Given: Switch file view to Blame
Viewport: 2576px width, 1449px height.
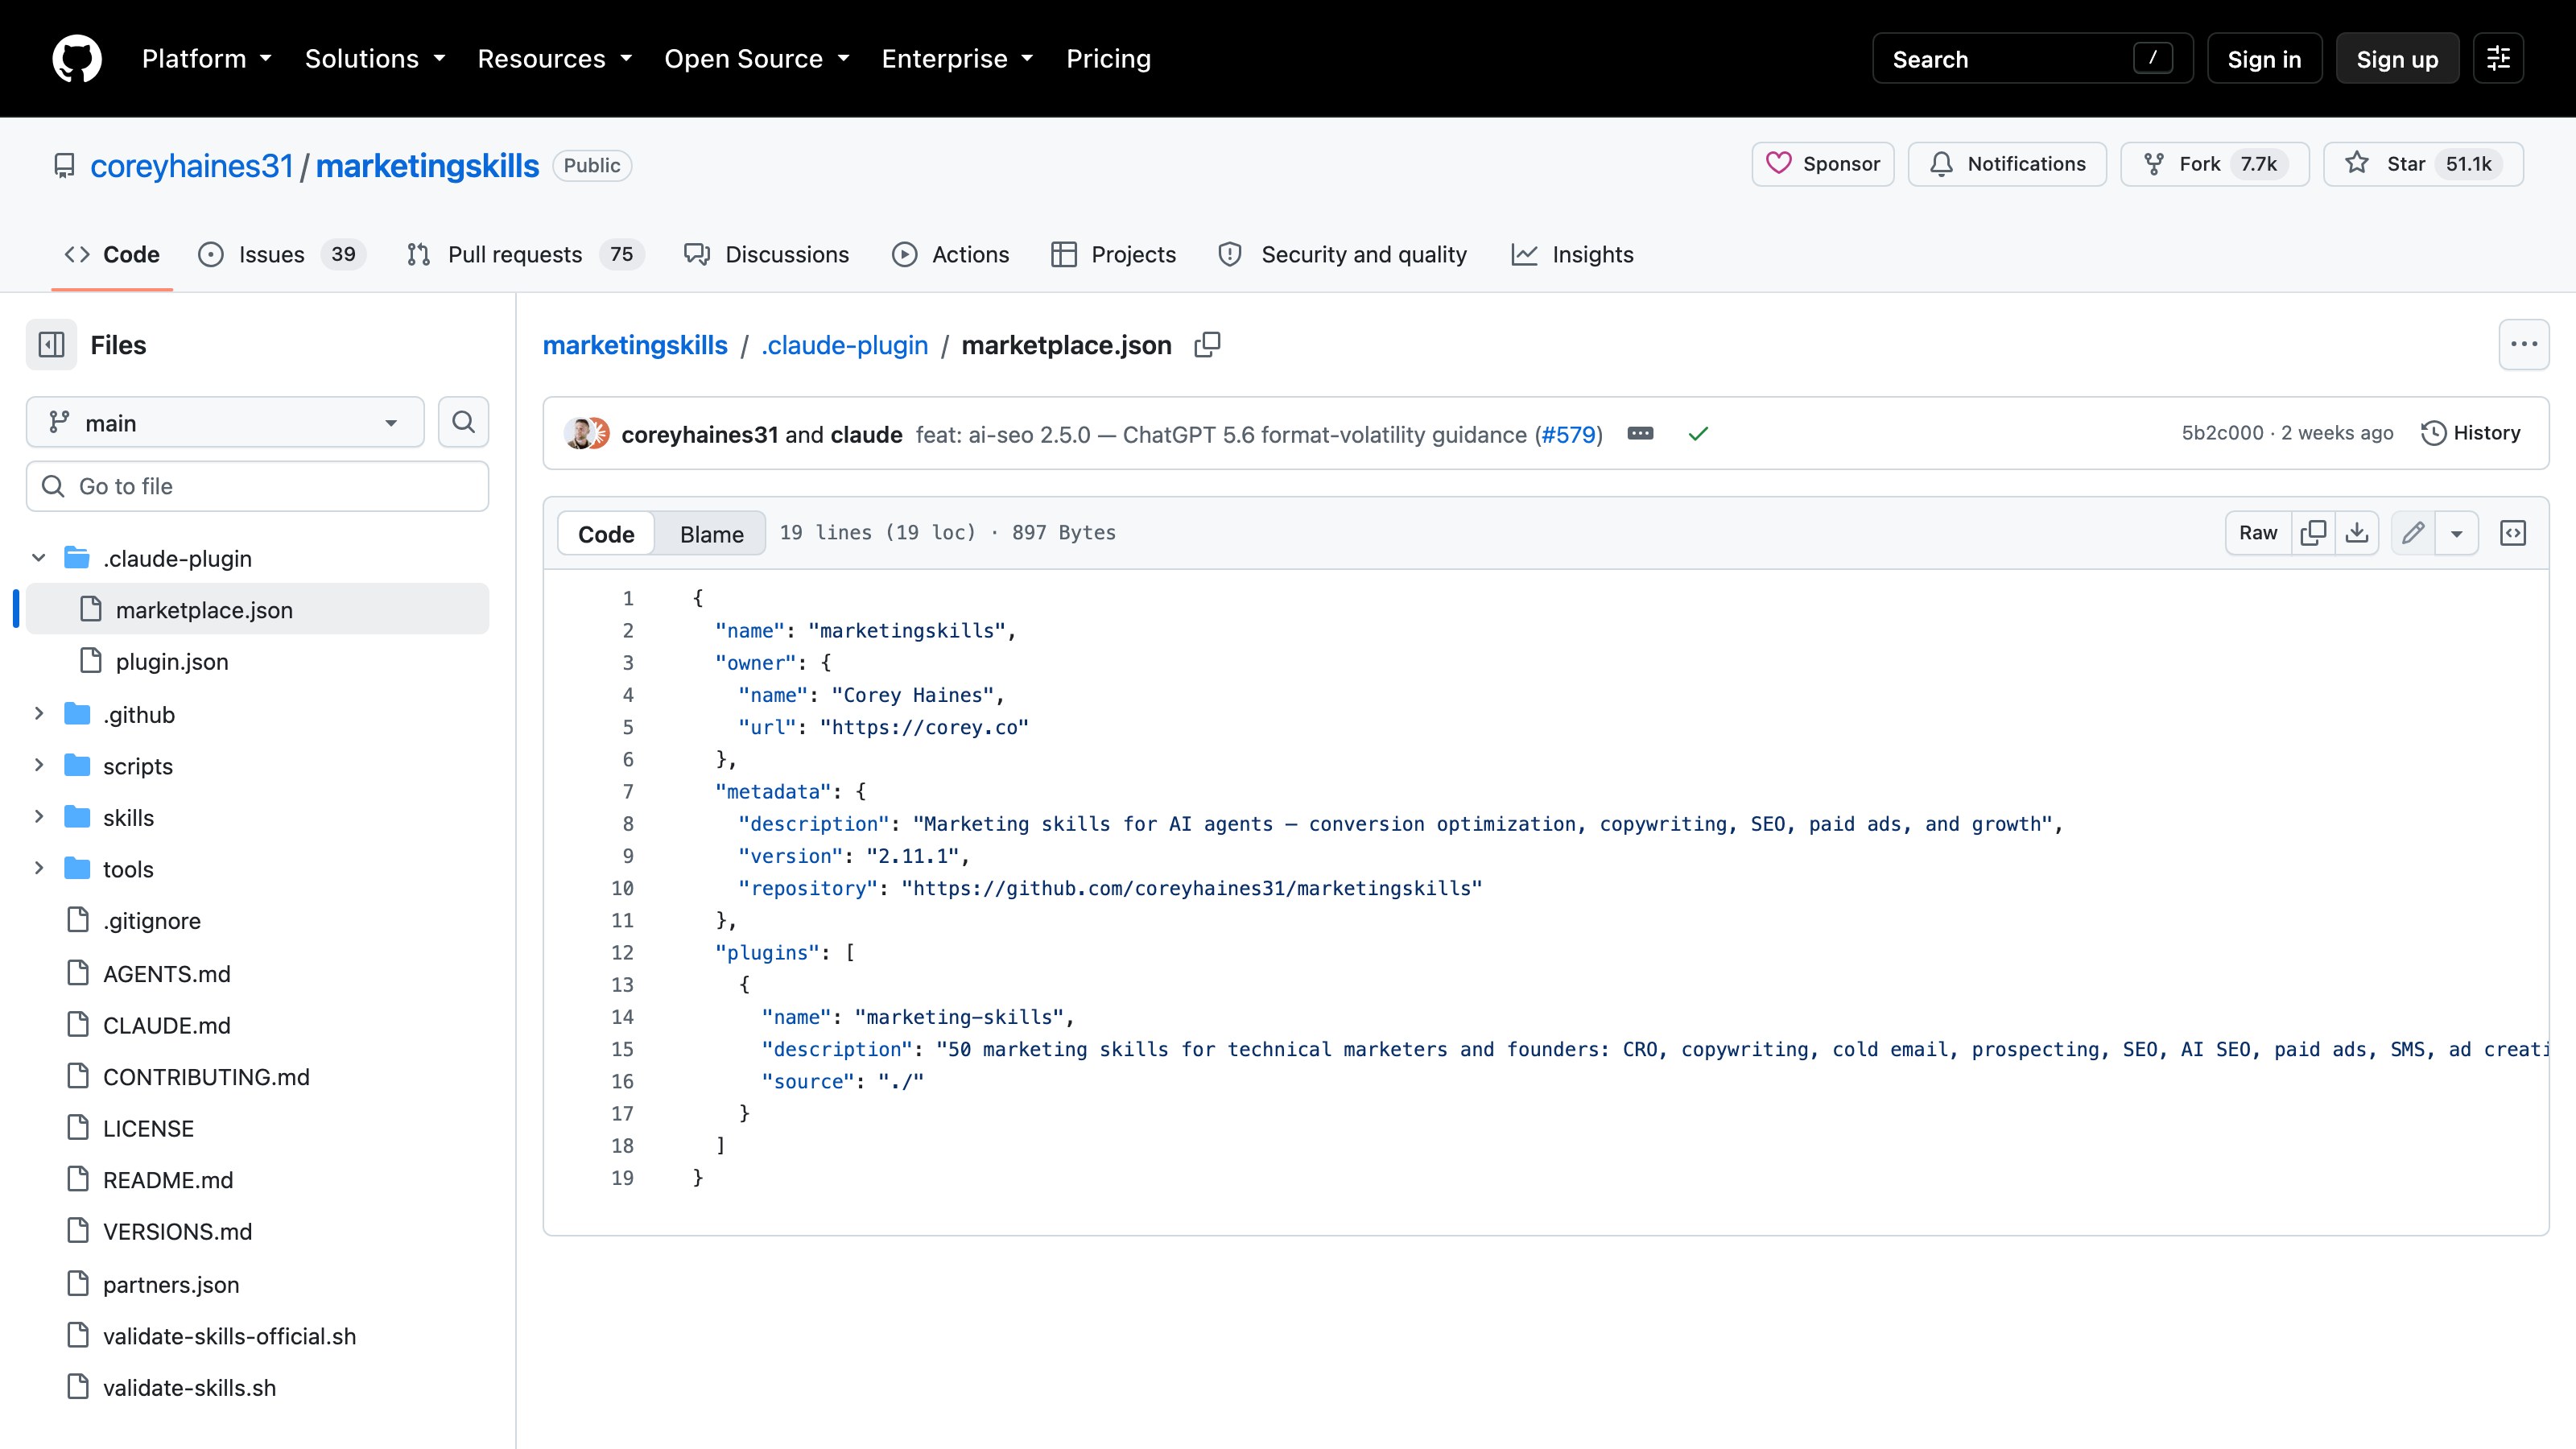Looking at the screenshot, I should point(711,534).
